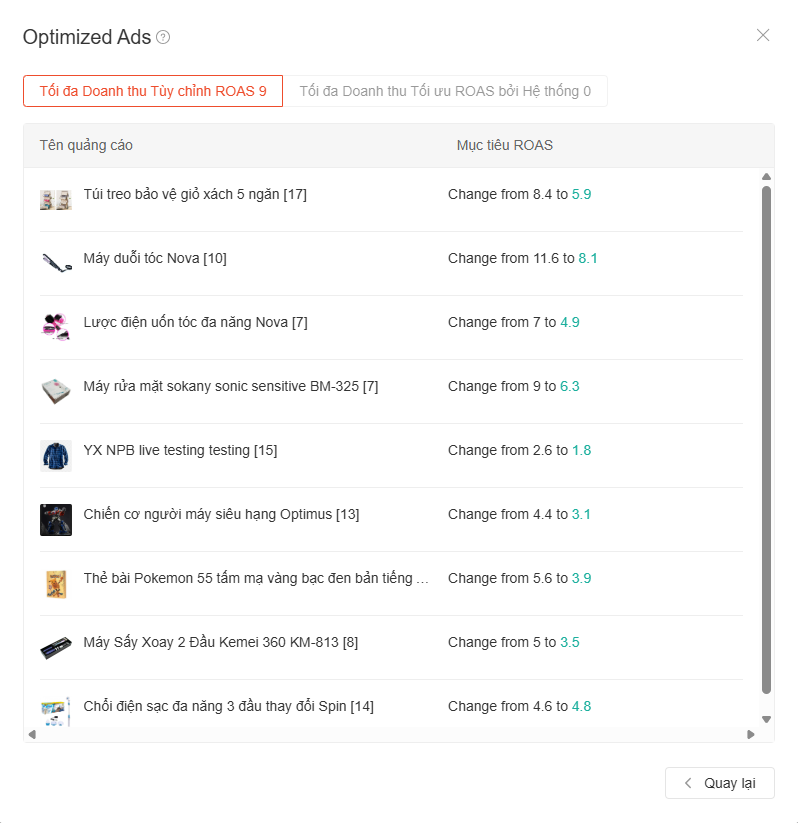Click the scroll up arrow of the list

tap(766, 176)
